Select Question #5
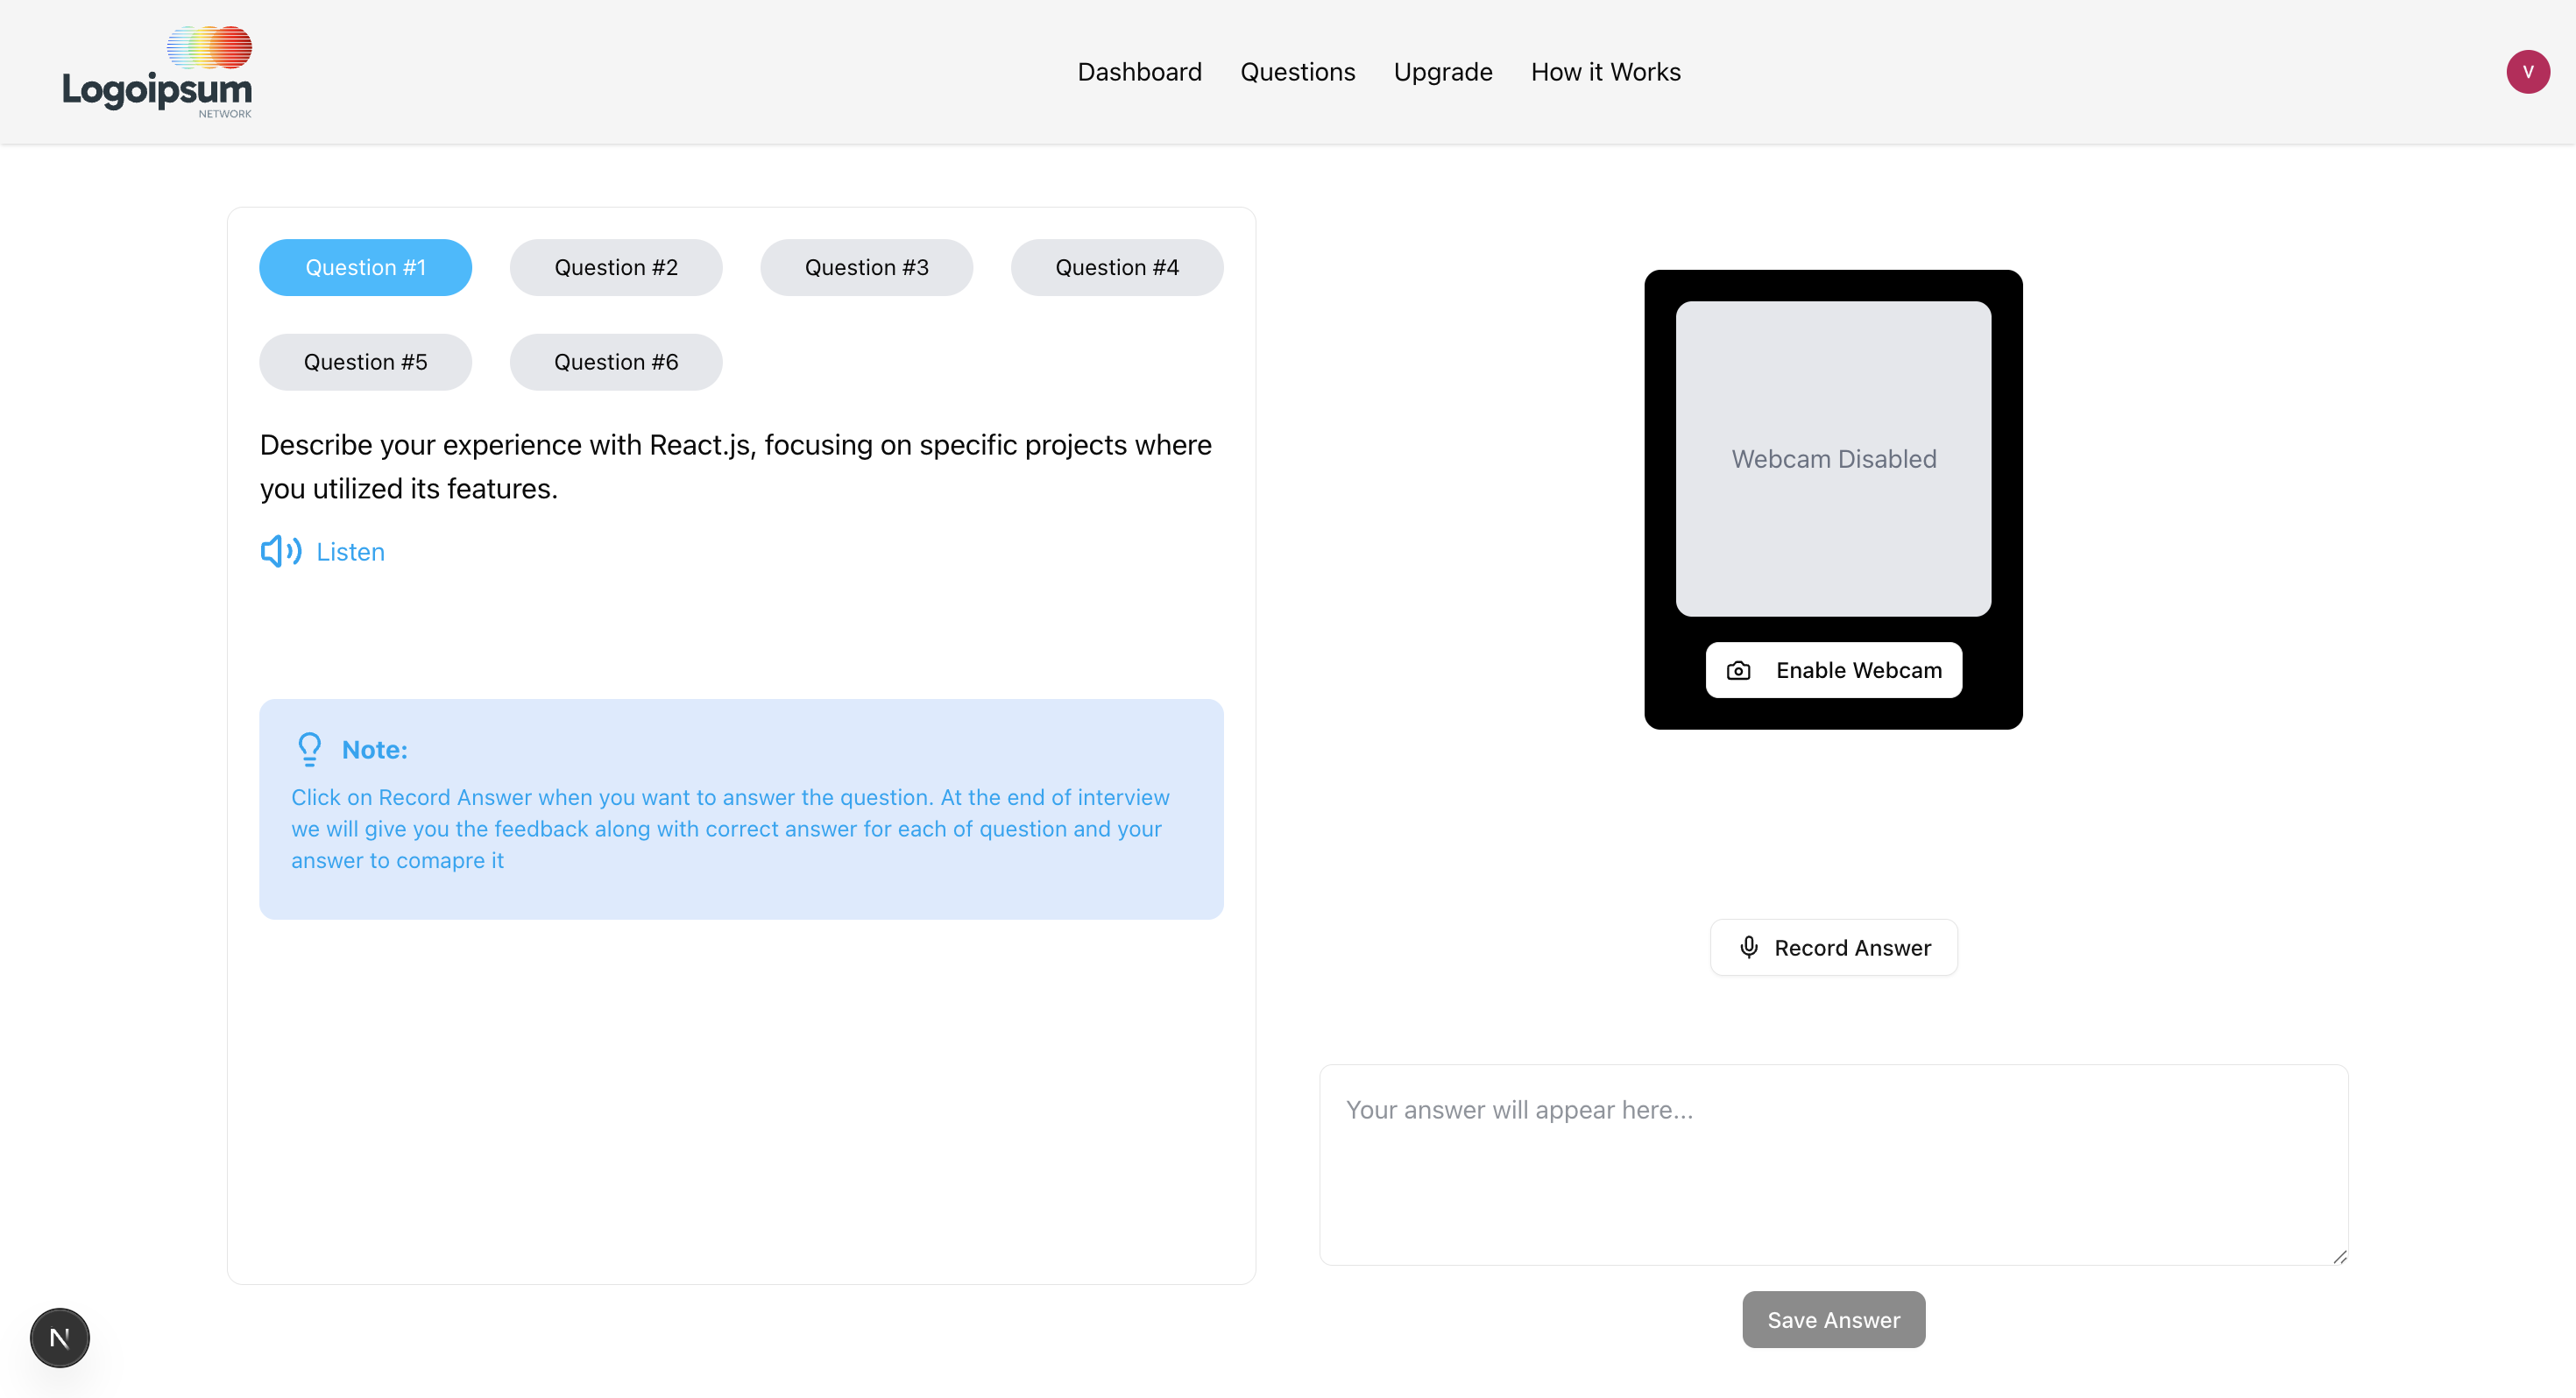Screen dimensions: 2576x1398 [365, 362]
